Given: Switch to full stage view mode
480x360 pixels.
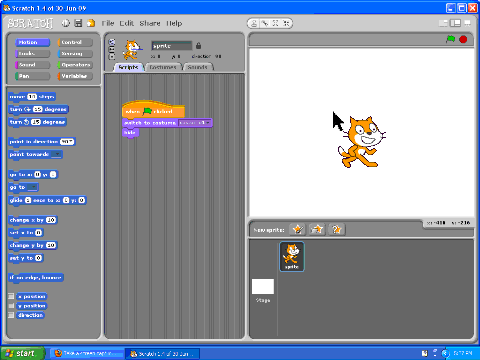Looking at the screenshot, I should (x=455, y=23).
